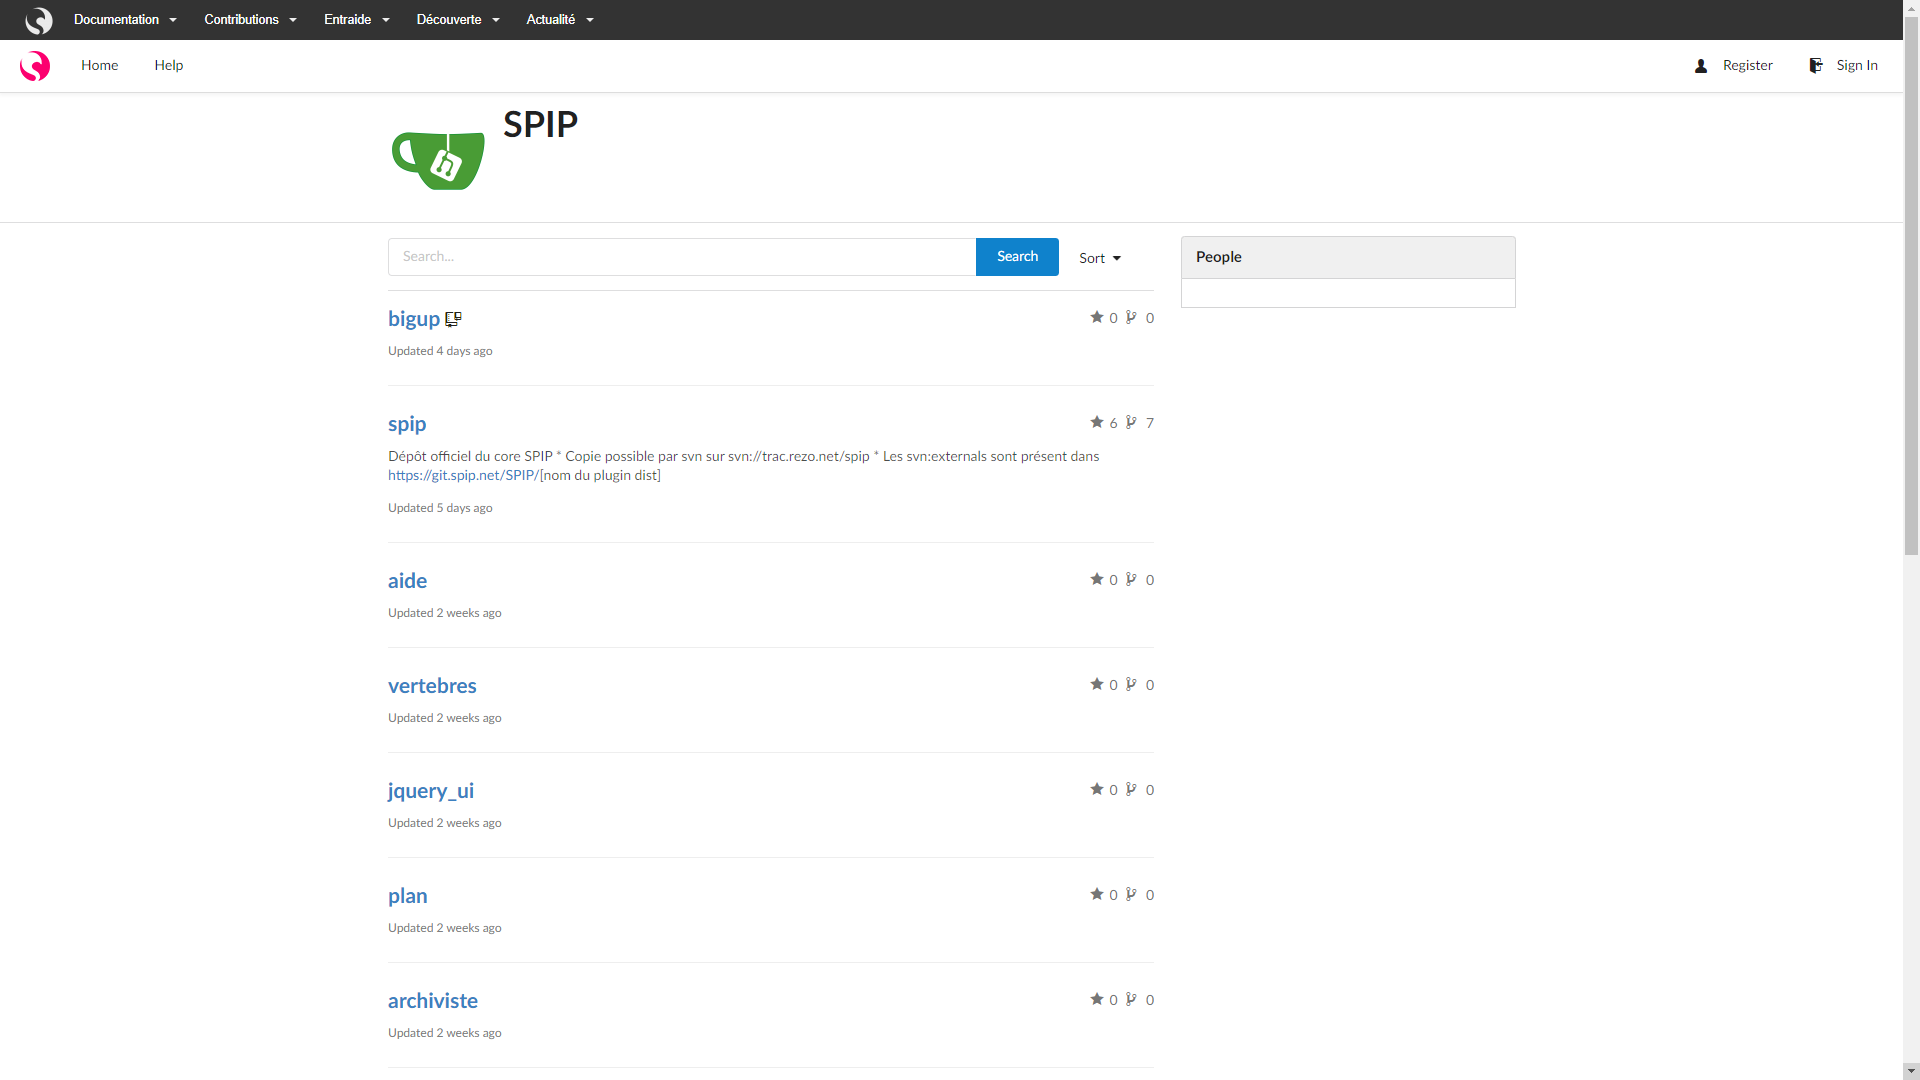Click the SPIP squirrel logo in top bar
Screen dimensions: 1920x1080
38,20
